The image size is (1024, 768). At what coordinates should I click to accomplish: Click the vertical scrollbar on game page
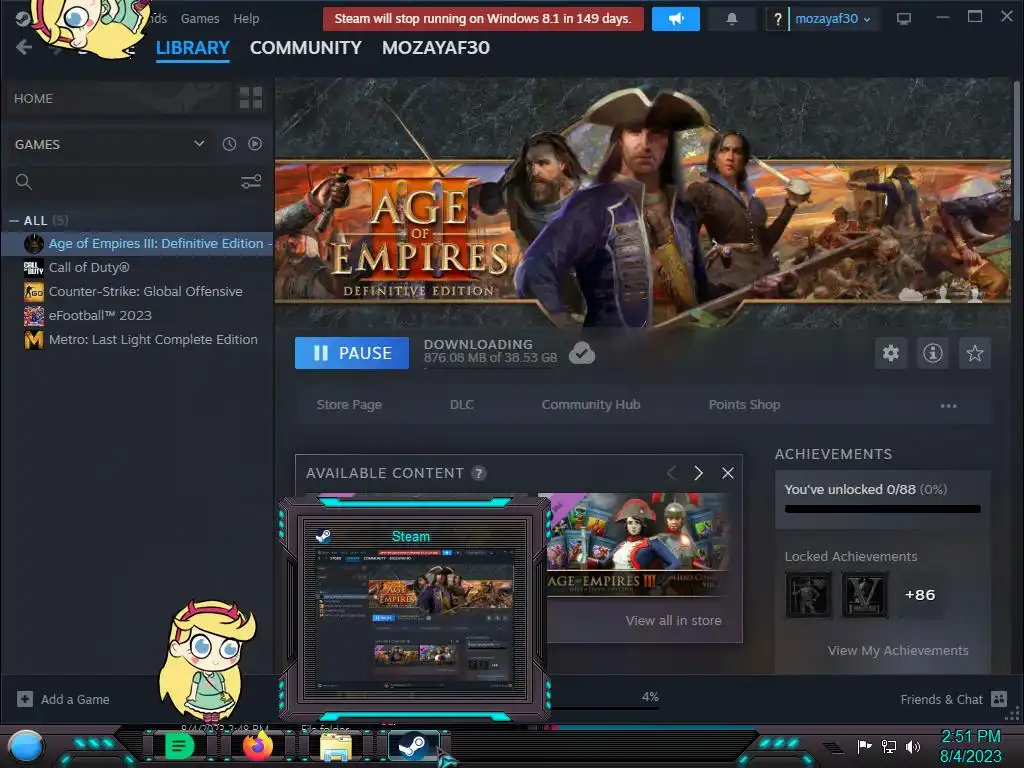[x=1017, y=150]
